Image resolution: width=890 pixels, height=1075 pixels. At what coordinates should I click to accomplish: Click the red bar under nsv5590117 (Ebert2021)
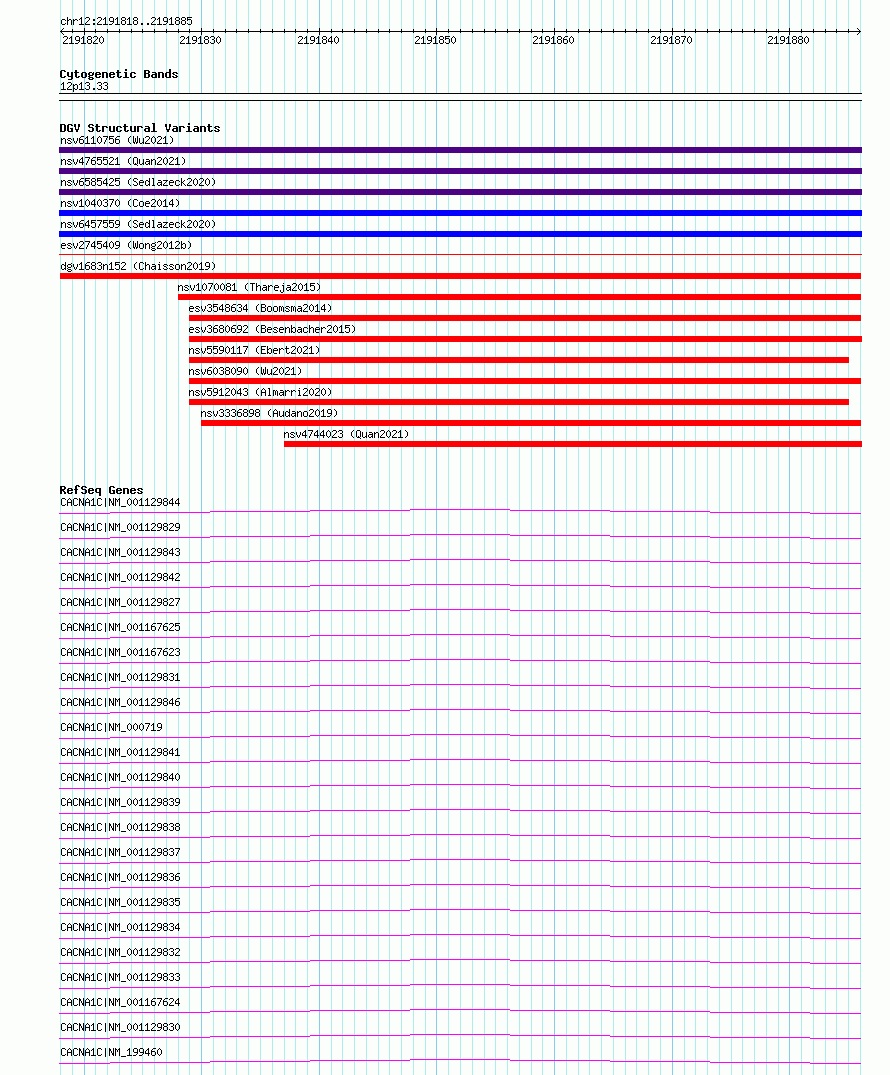[518, 360]
